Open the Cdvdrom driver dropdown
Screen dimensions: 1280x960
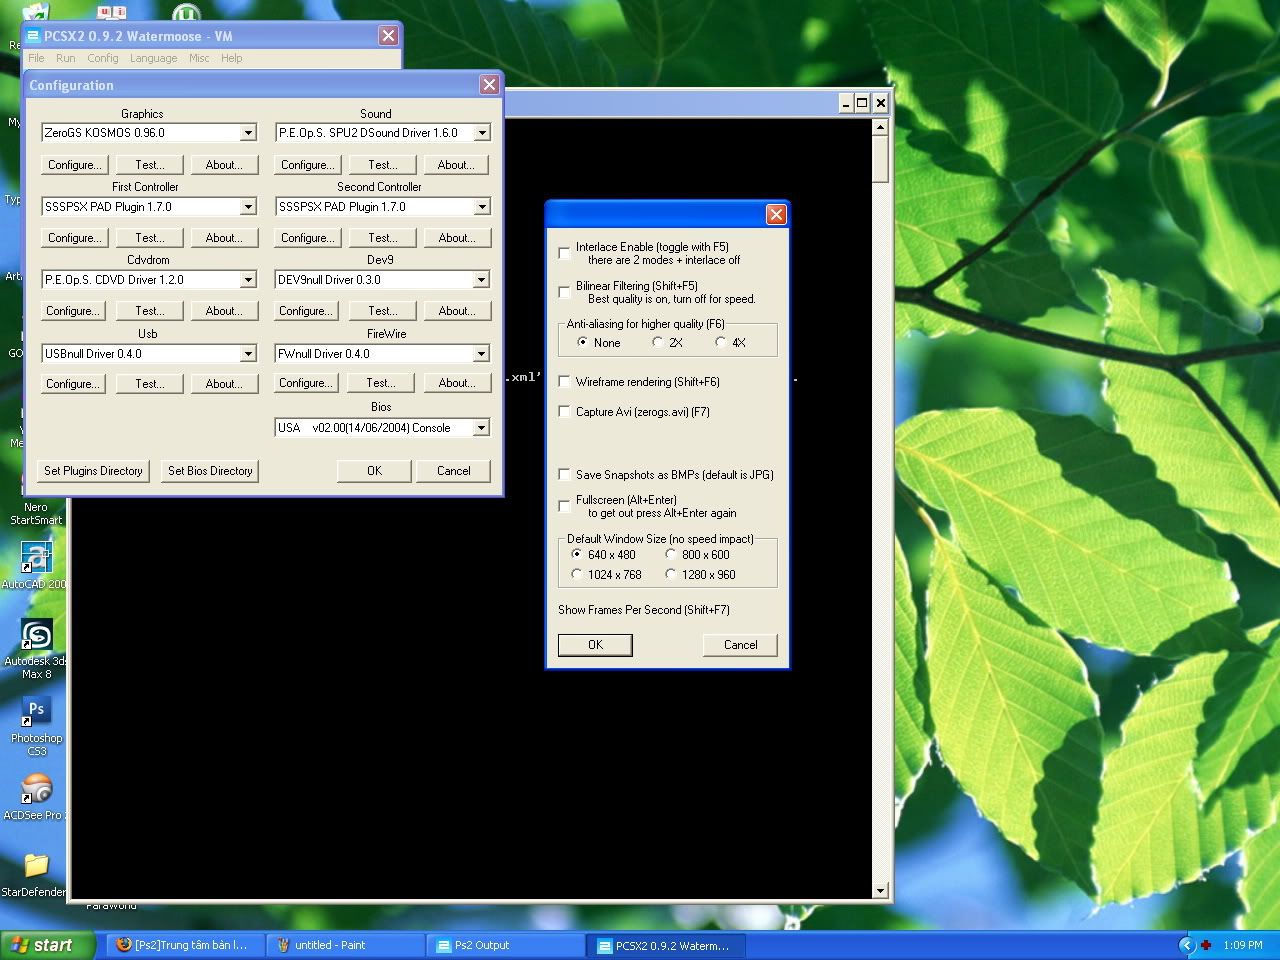coord(248,280)
